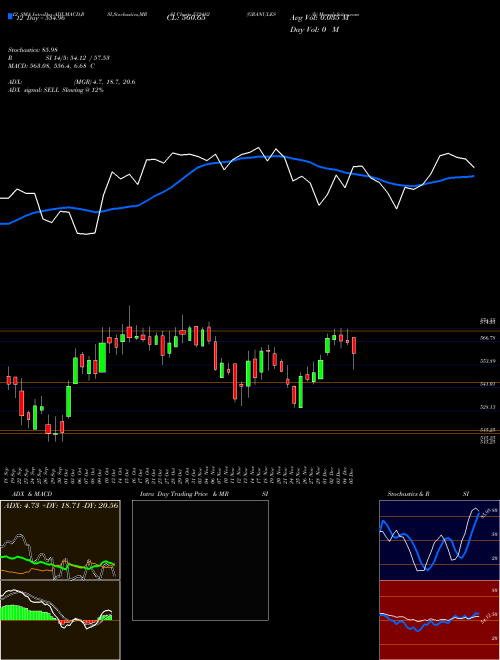This screenshot has width=500, height=660.
Task: Click the 'ADX signal: SELL' text
Action: click(56, 90)
